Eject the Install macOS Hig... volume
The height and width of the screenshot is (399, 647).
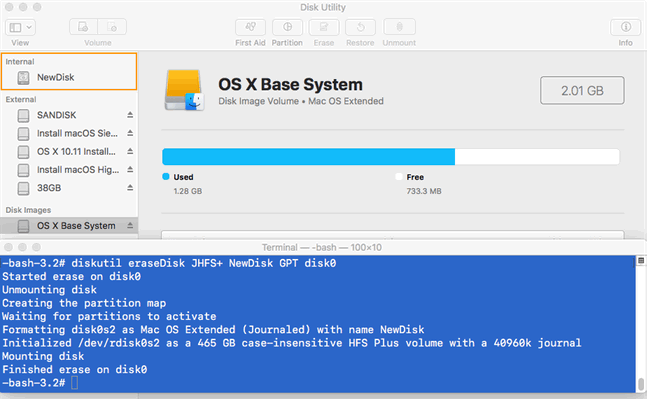coord(130,169)
